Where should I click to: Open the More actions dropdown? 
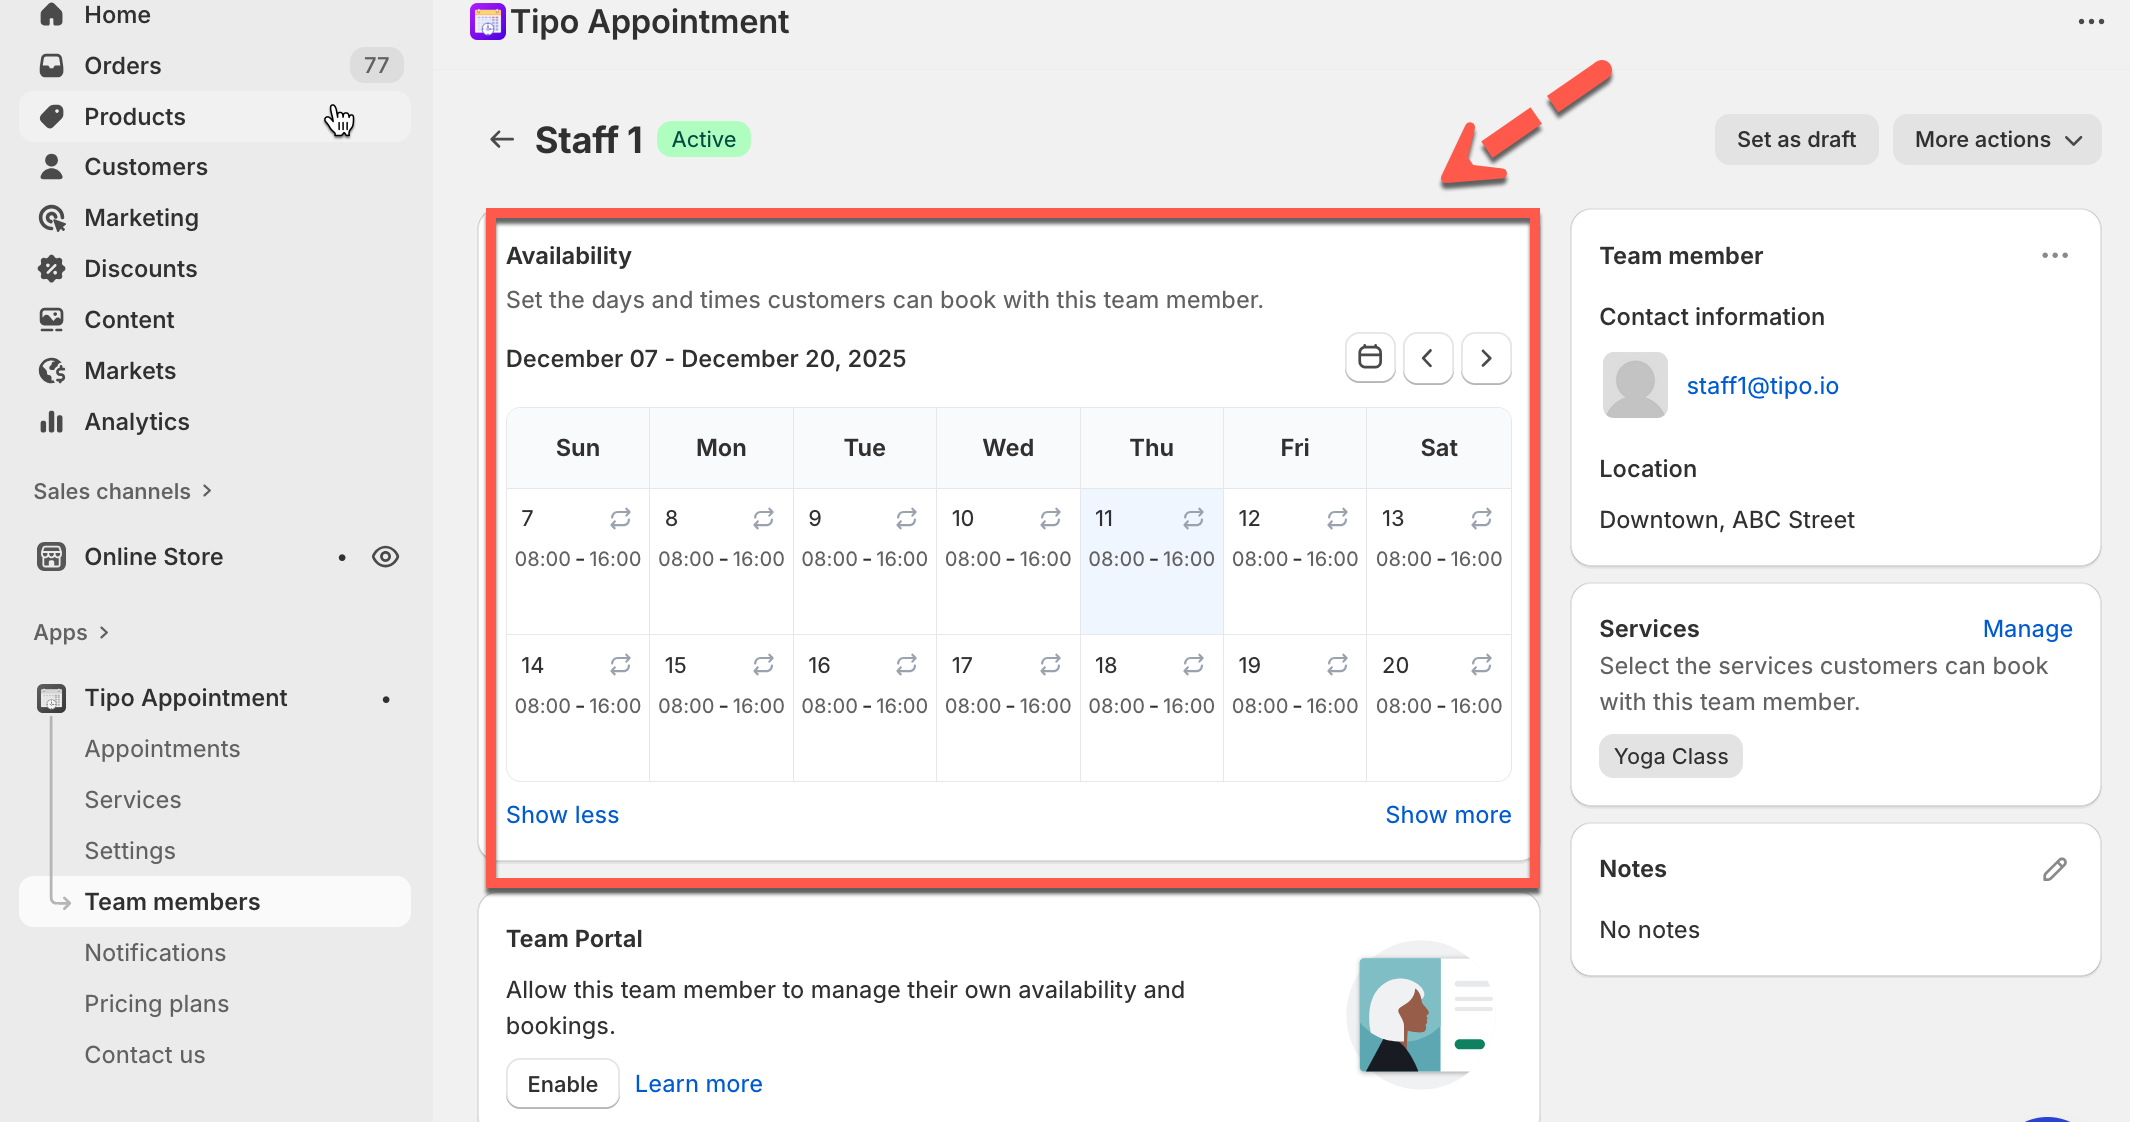coord(1996,140)
